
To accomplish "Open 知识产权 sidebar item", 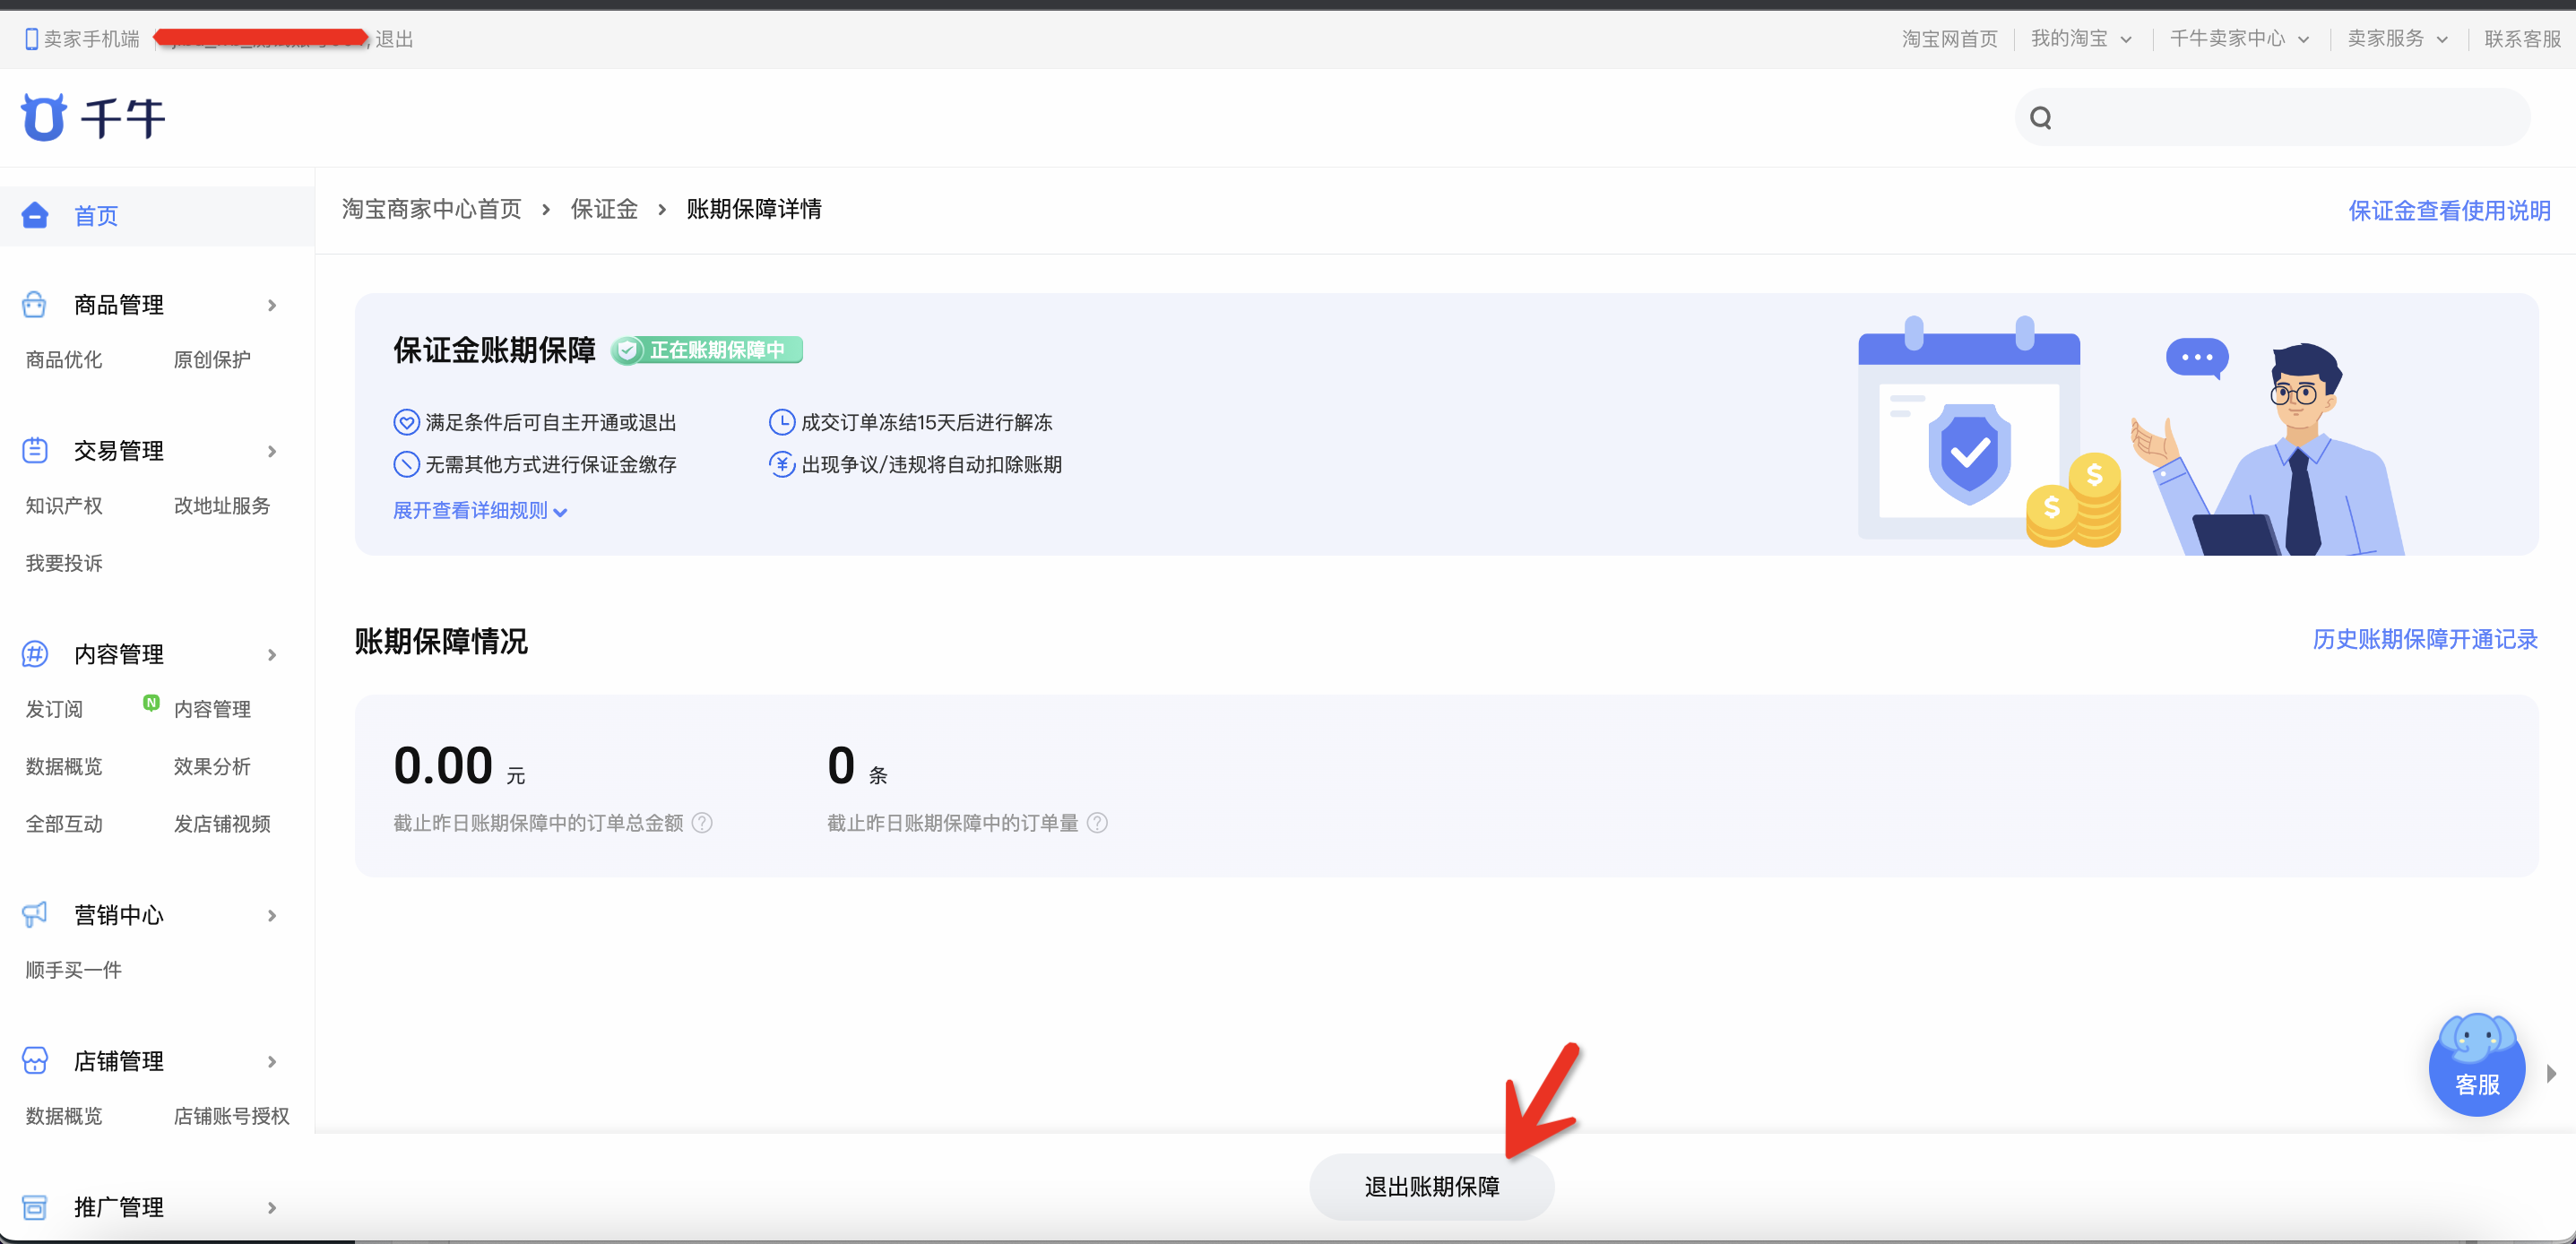I will click(64, 505).
